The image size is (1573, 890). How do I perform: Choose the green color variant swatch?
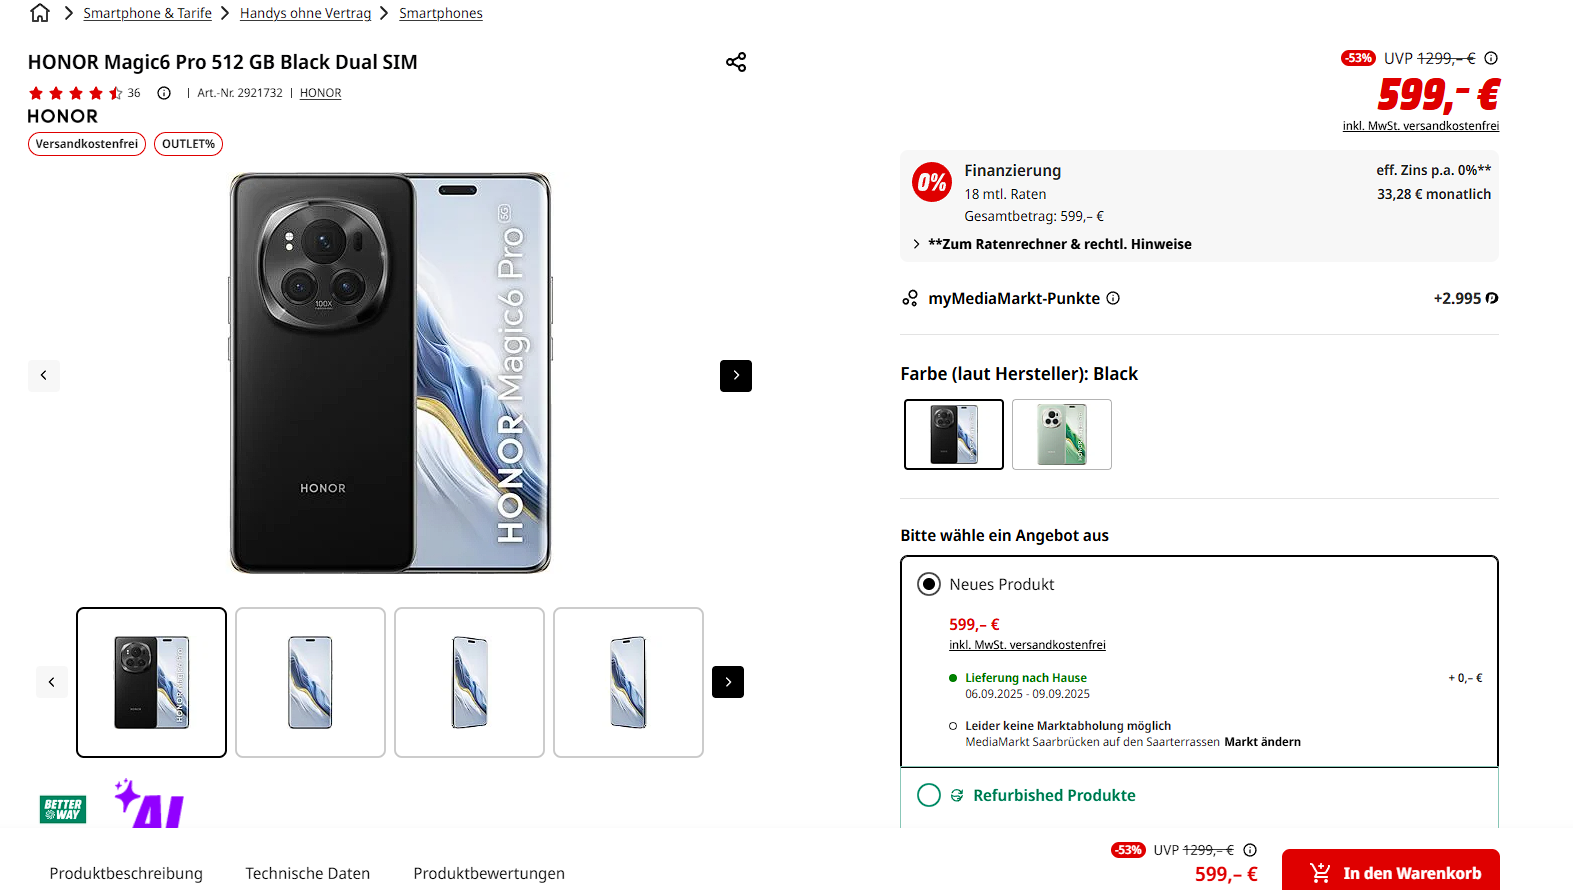[1062, 434]
